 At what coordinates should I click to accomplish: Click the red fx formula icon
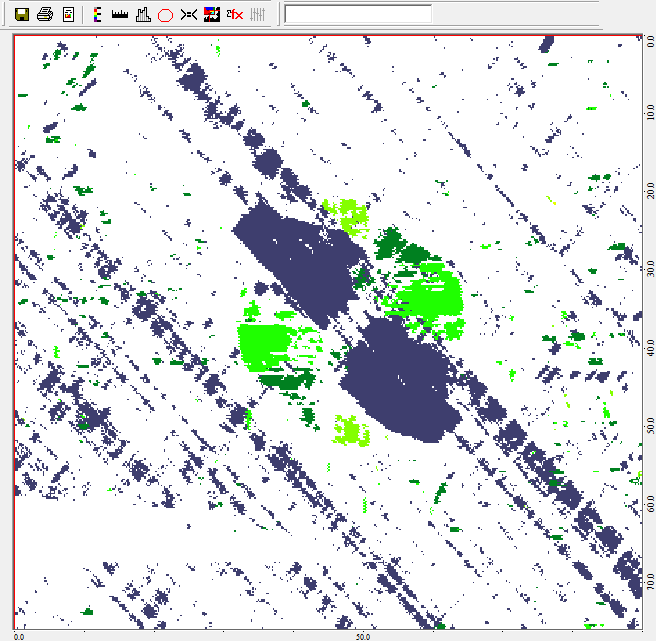tap(234, 14)
